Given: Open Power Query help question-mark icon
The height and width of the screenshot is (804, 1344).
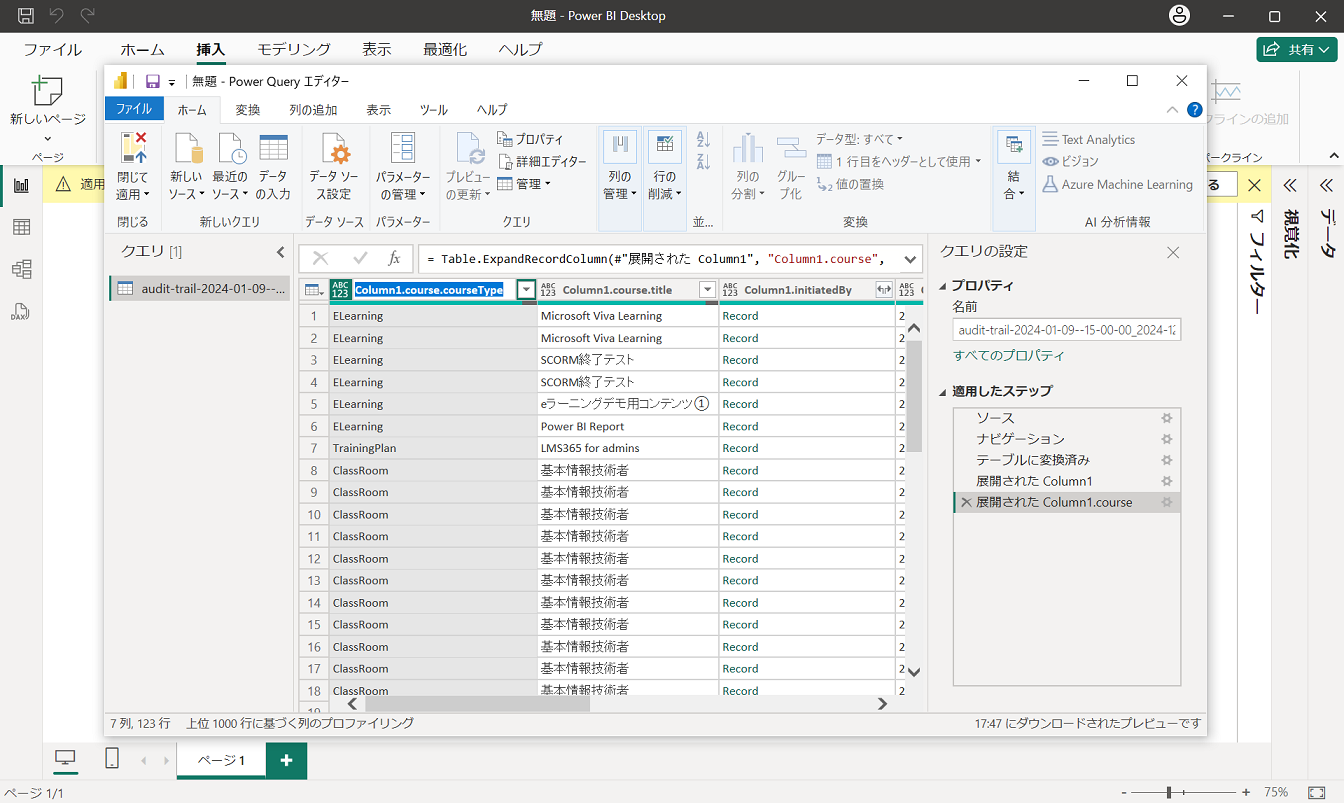Looking at the screenshot, I should (x=1194, y=110).
